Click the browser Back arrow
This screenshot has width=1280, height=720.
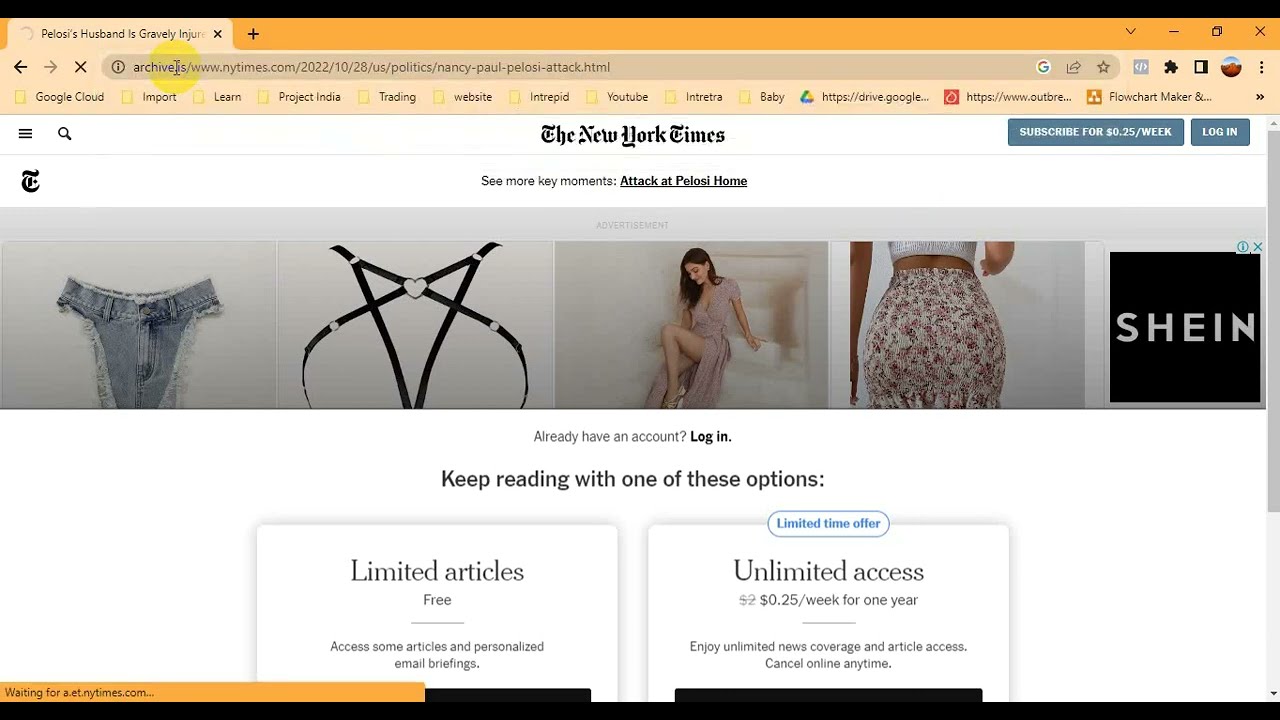pos(21,67)
